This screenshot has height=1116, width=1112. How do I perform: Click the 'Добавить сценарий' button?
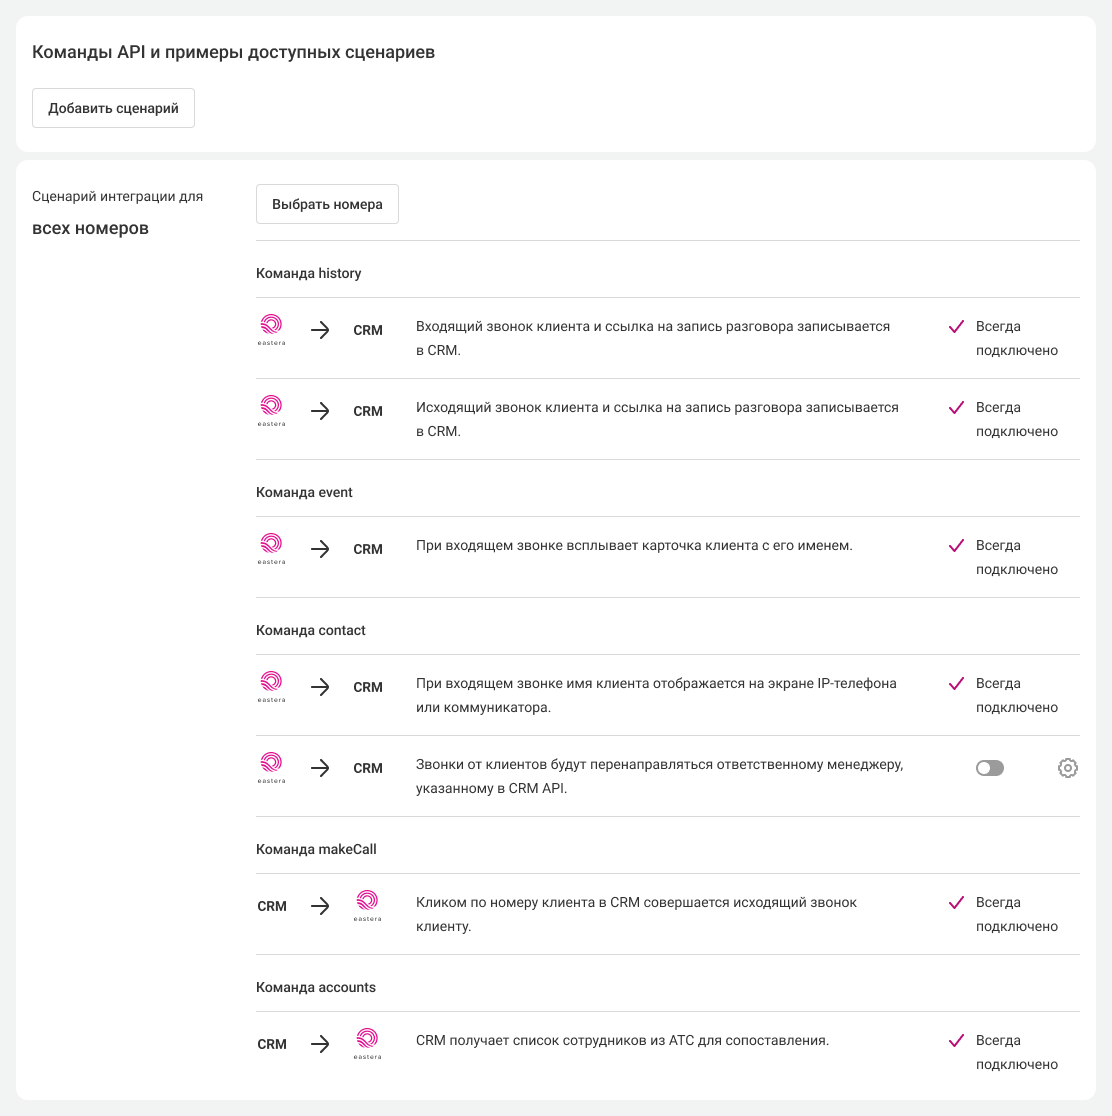(113, 108)
